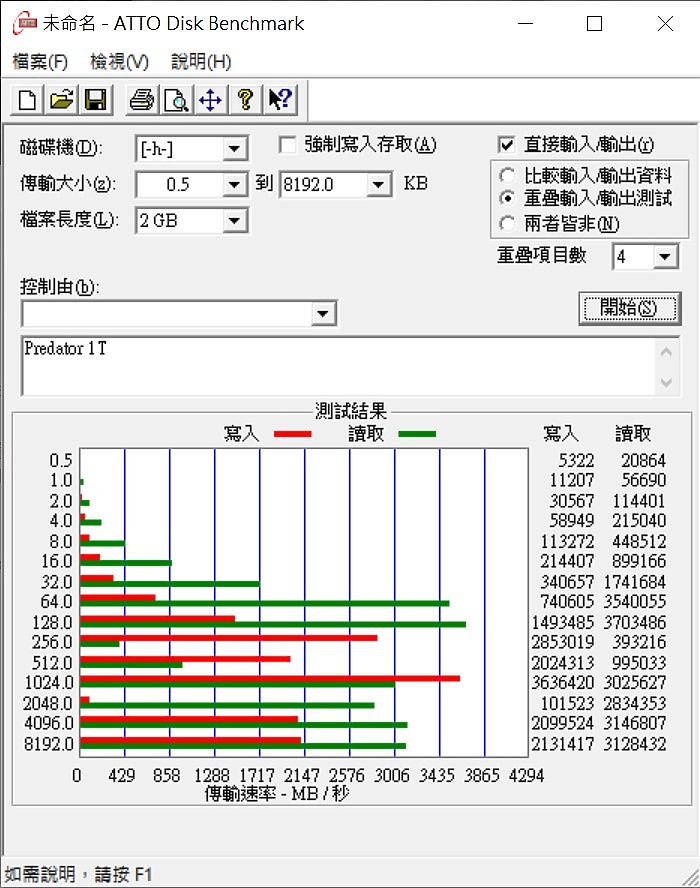
Task: Click the New document toolbar icon
Action: pos(28,100)
